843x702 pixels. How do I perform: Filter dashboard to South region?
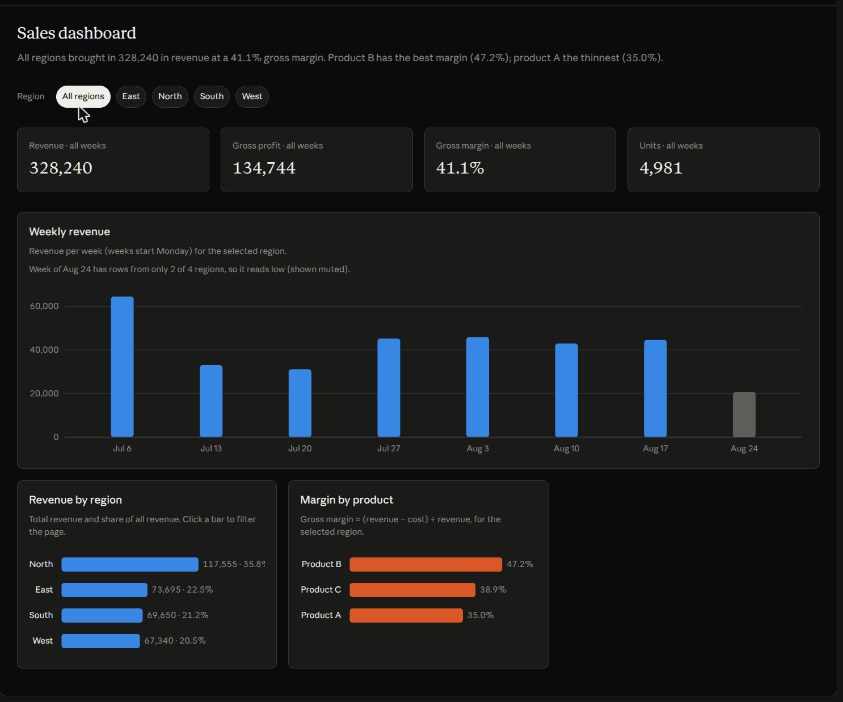[x=212, y=97]
